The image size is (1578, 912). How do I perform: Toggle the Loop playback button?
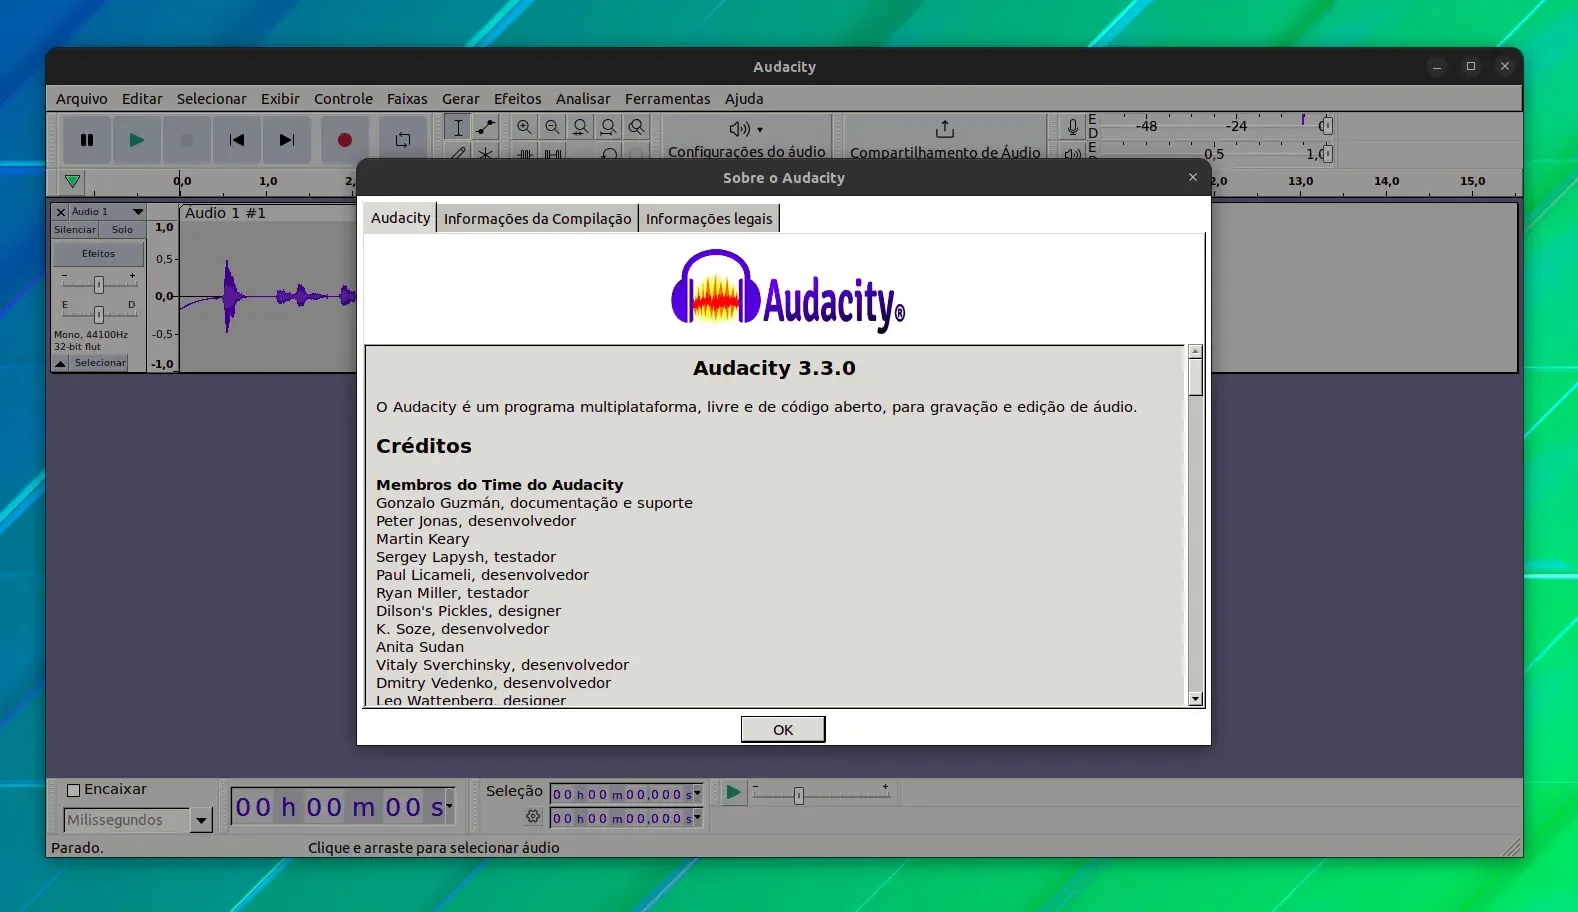(403, 140)
